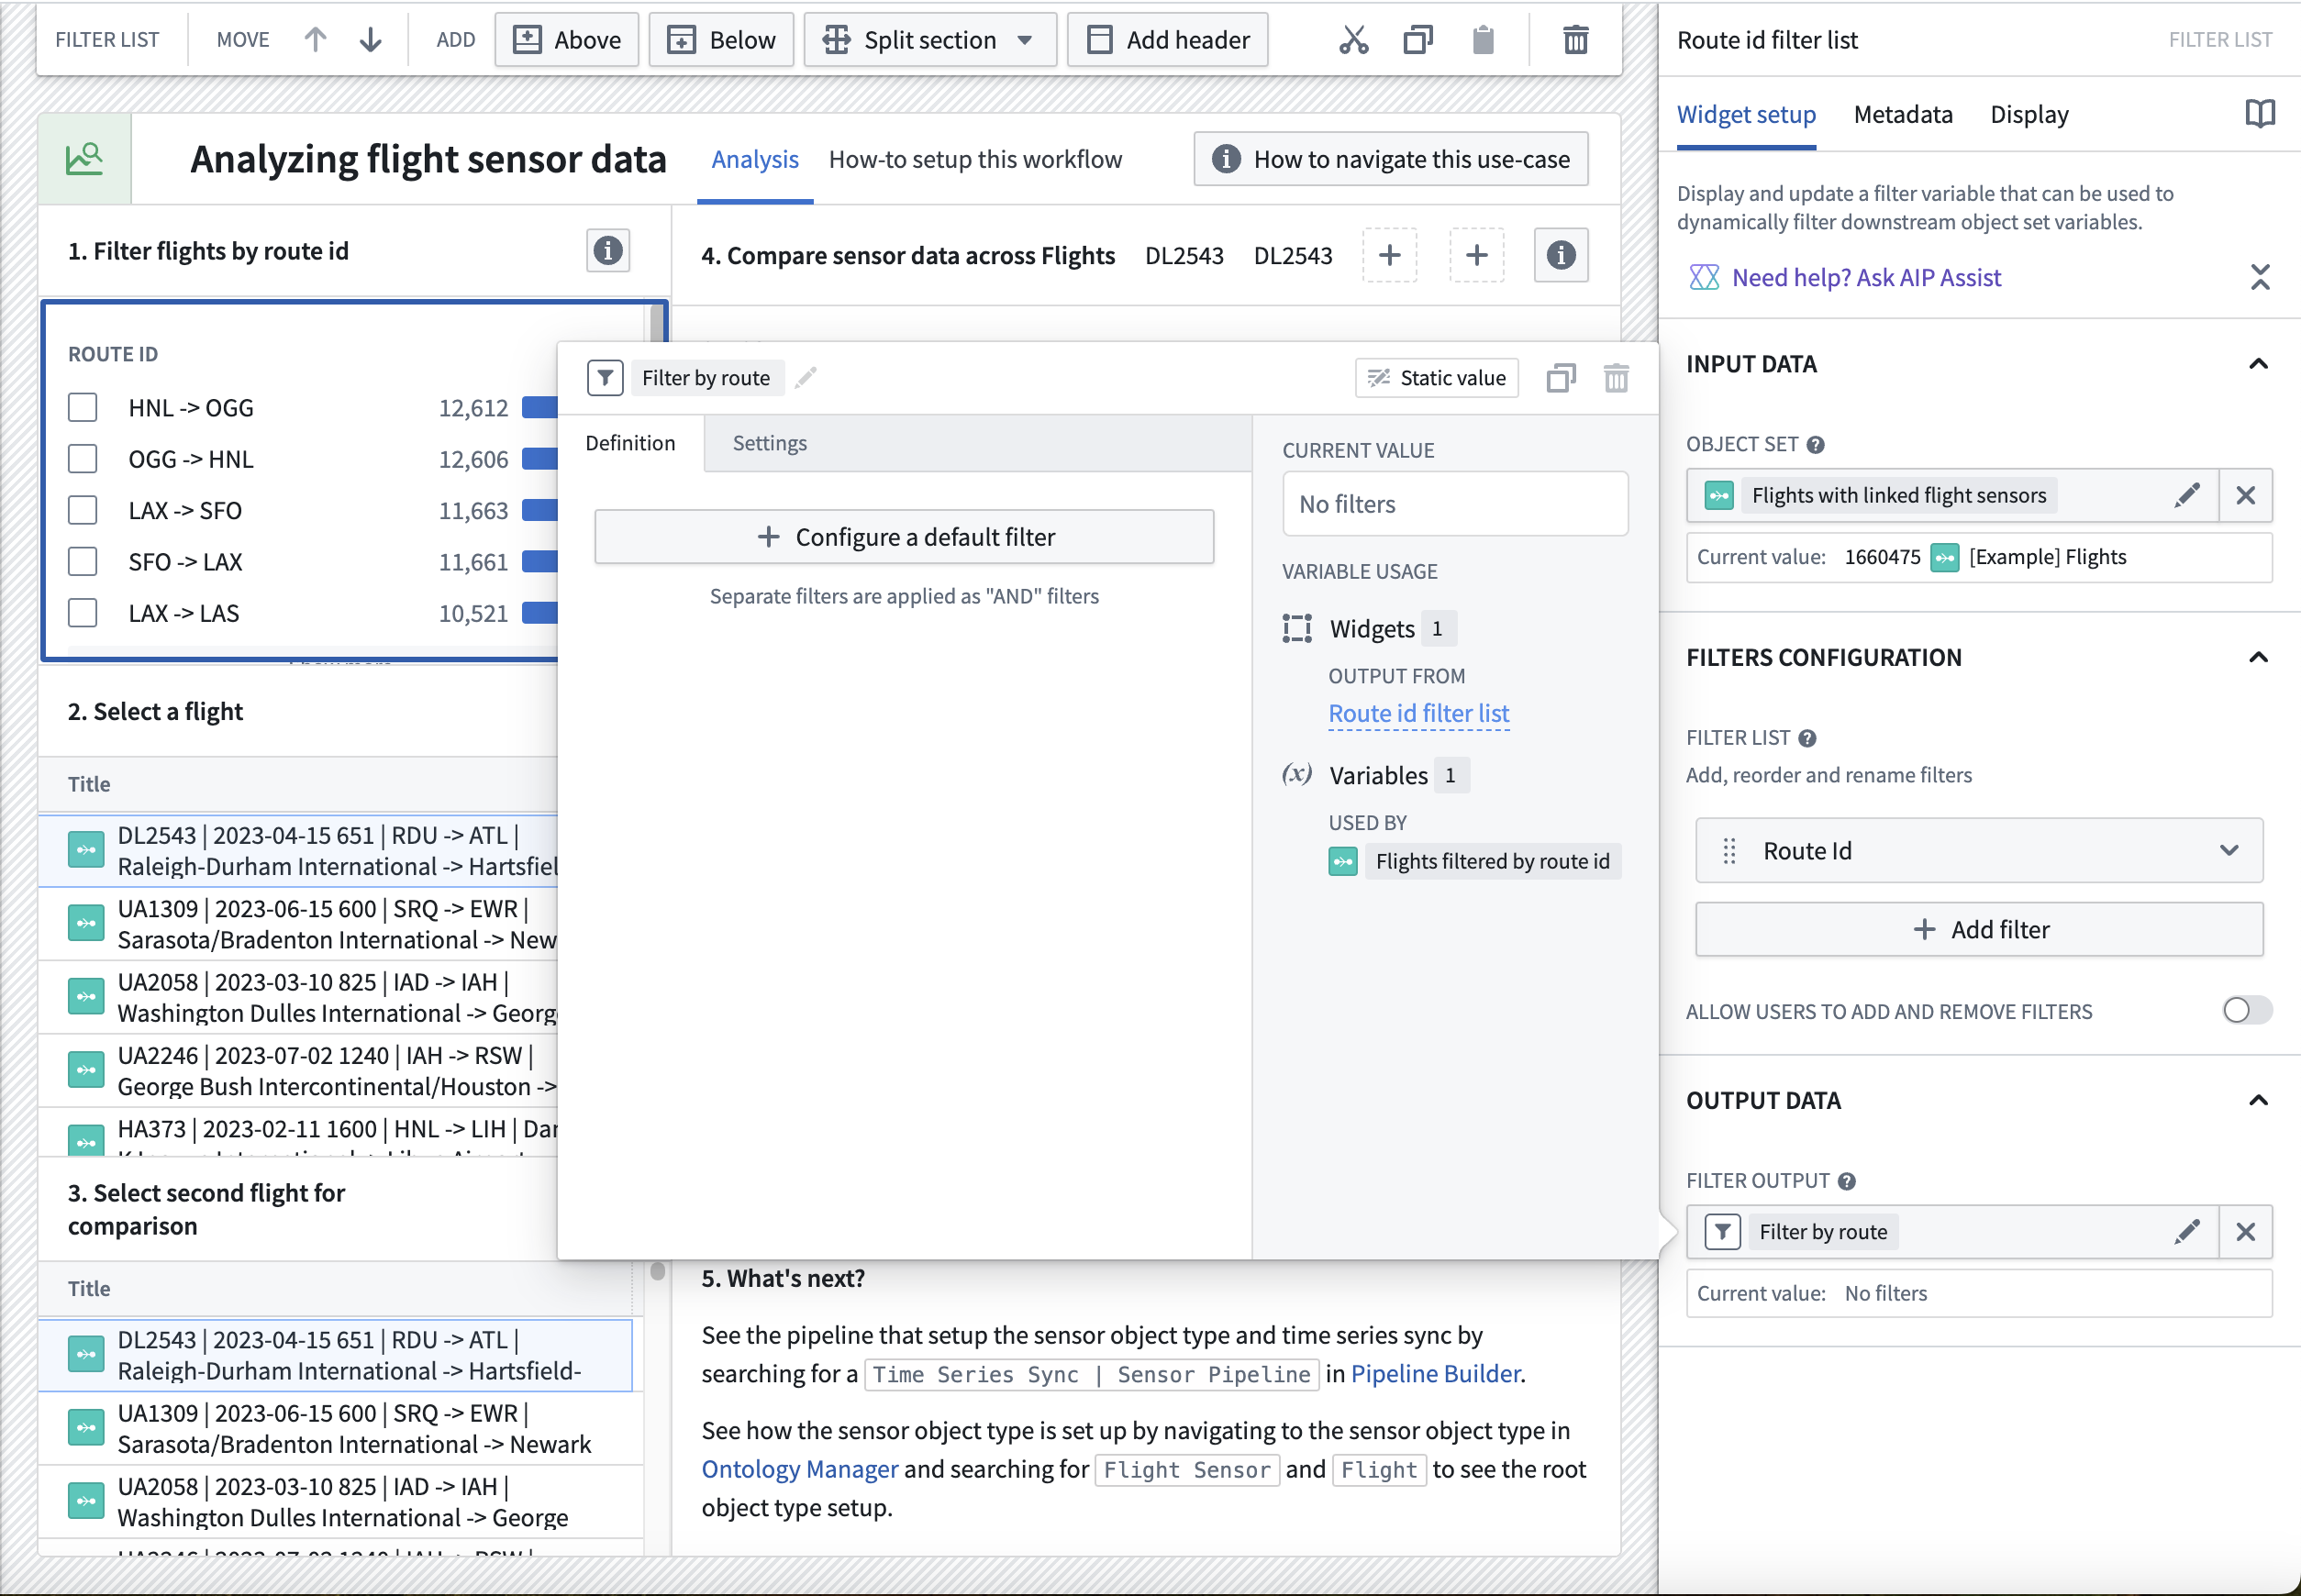The width and height of the screenshot is (2301, 1596).
Task: Check the HNL -> OGG route checkbox
Action: click(83, 408)
